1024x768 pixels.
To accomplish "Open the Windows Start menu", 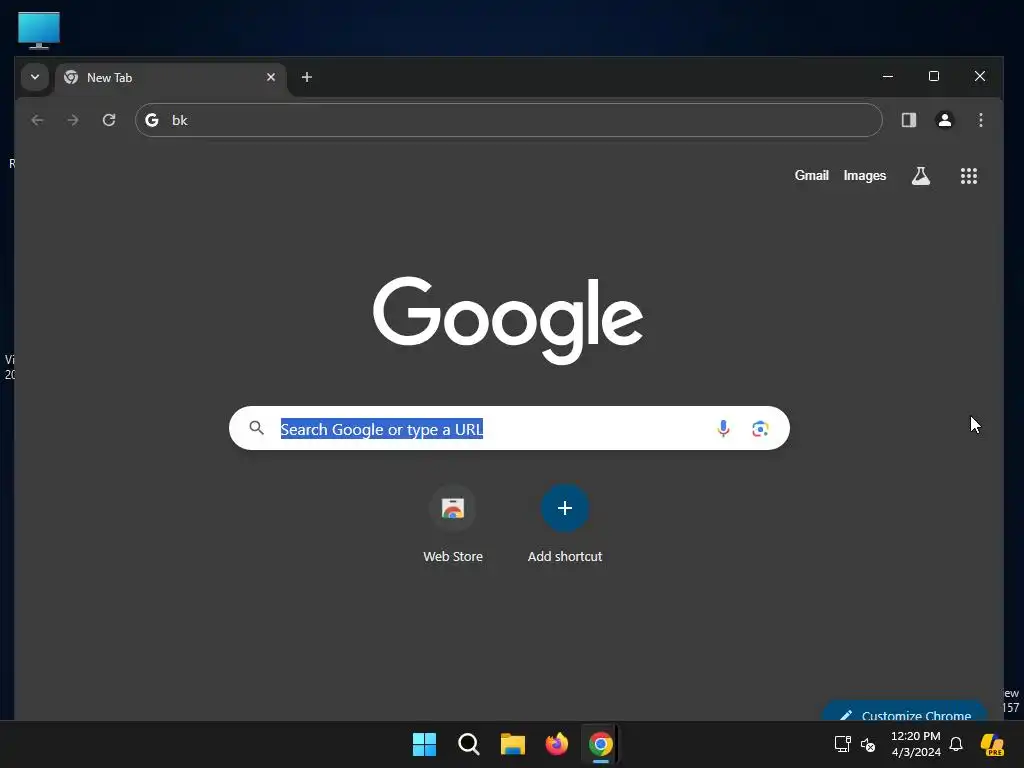I will [x=424, y=744].
